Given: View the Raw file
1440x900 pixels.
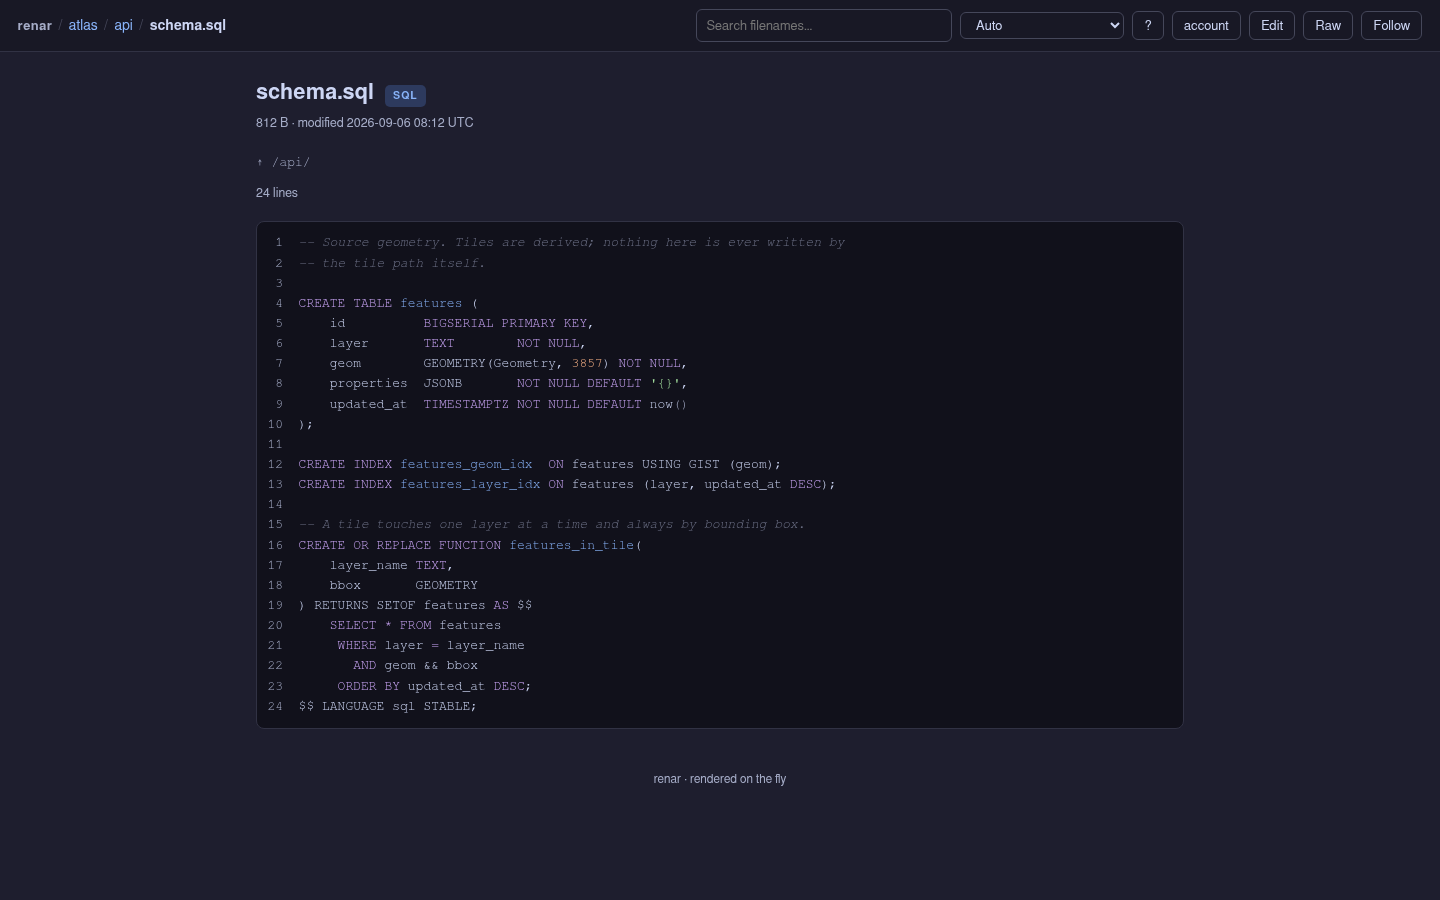Looking at the screenshot, I should pos(1328,25).
